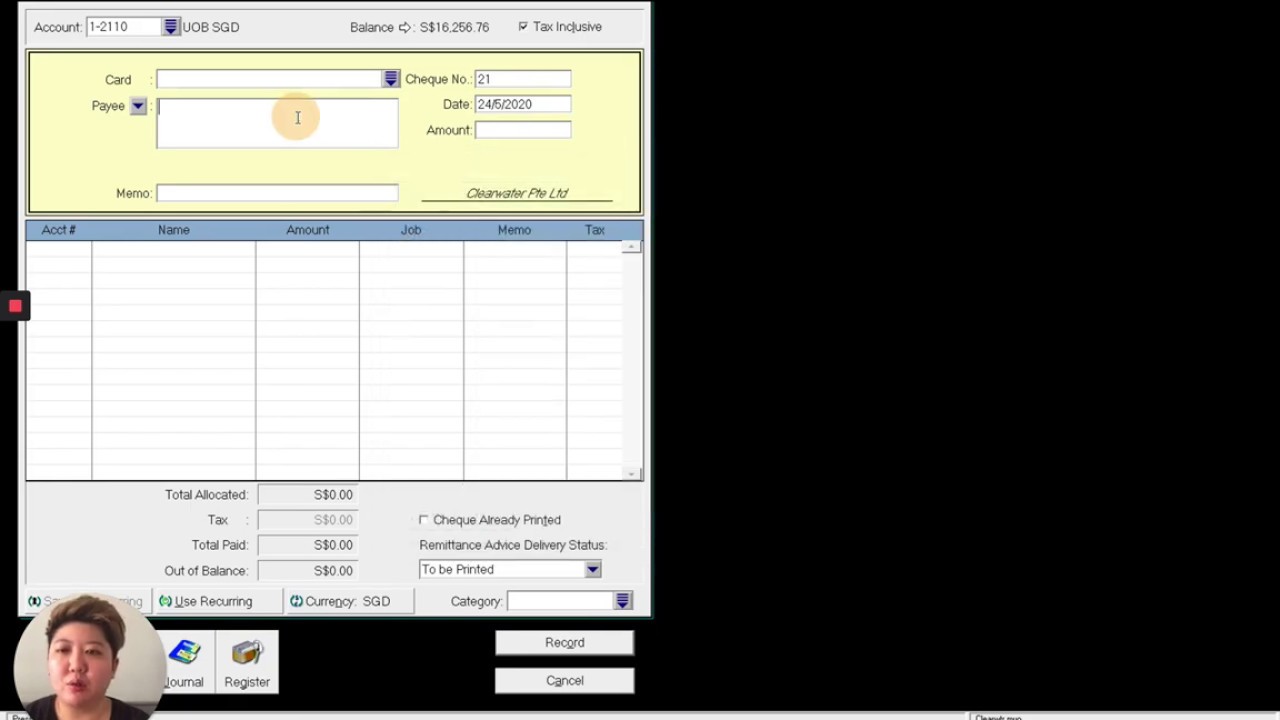The height and width of the screenshot is (720, 1280).
Task: Open the Card list selector icon
Action: pos(391,79)
